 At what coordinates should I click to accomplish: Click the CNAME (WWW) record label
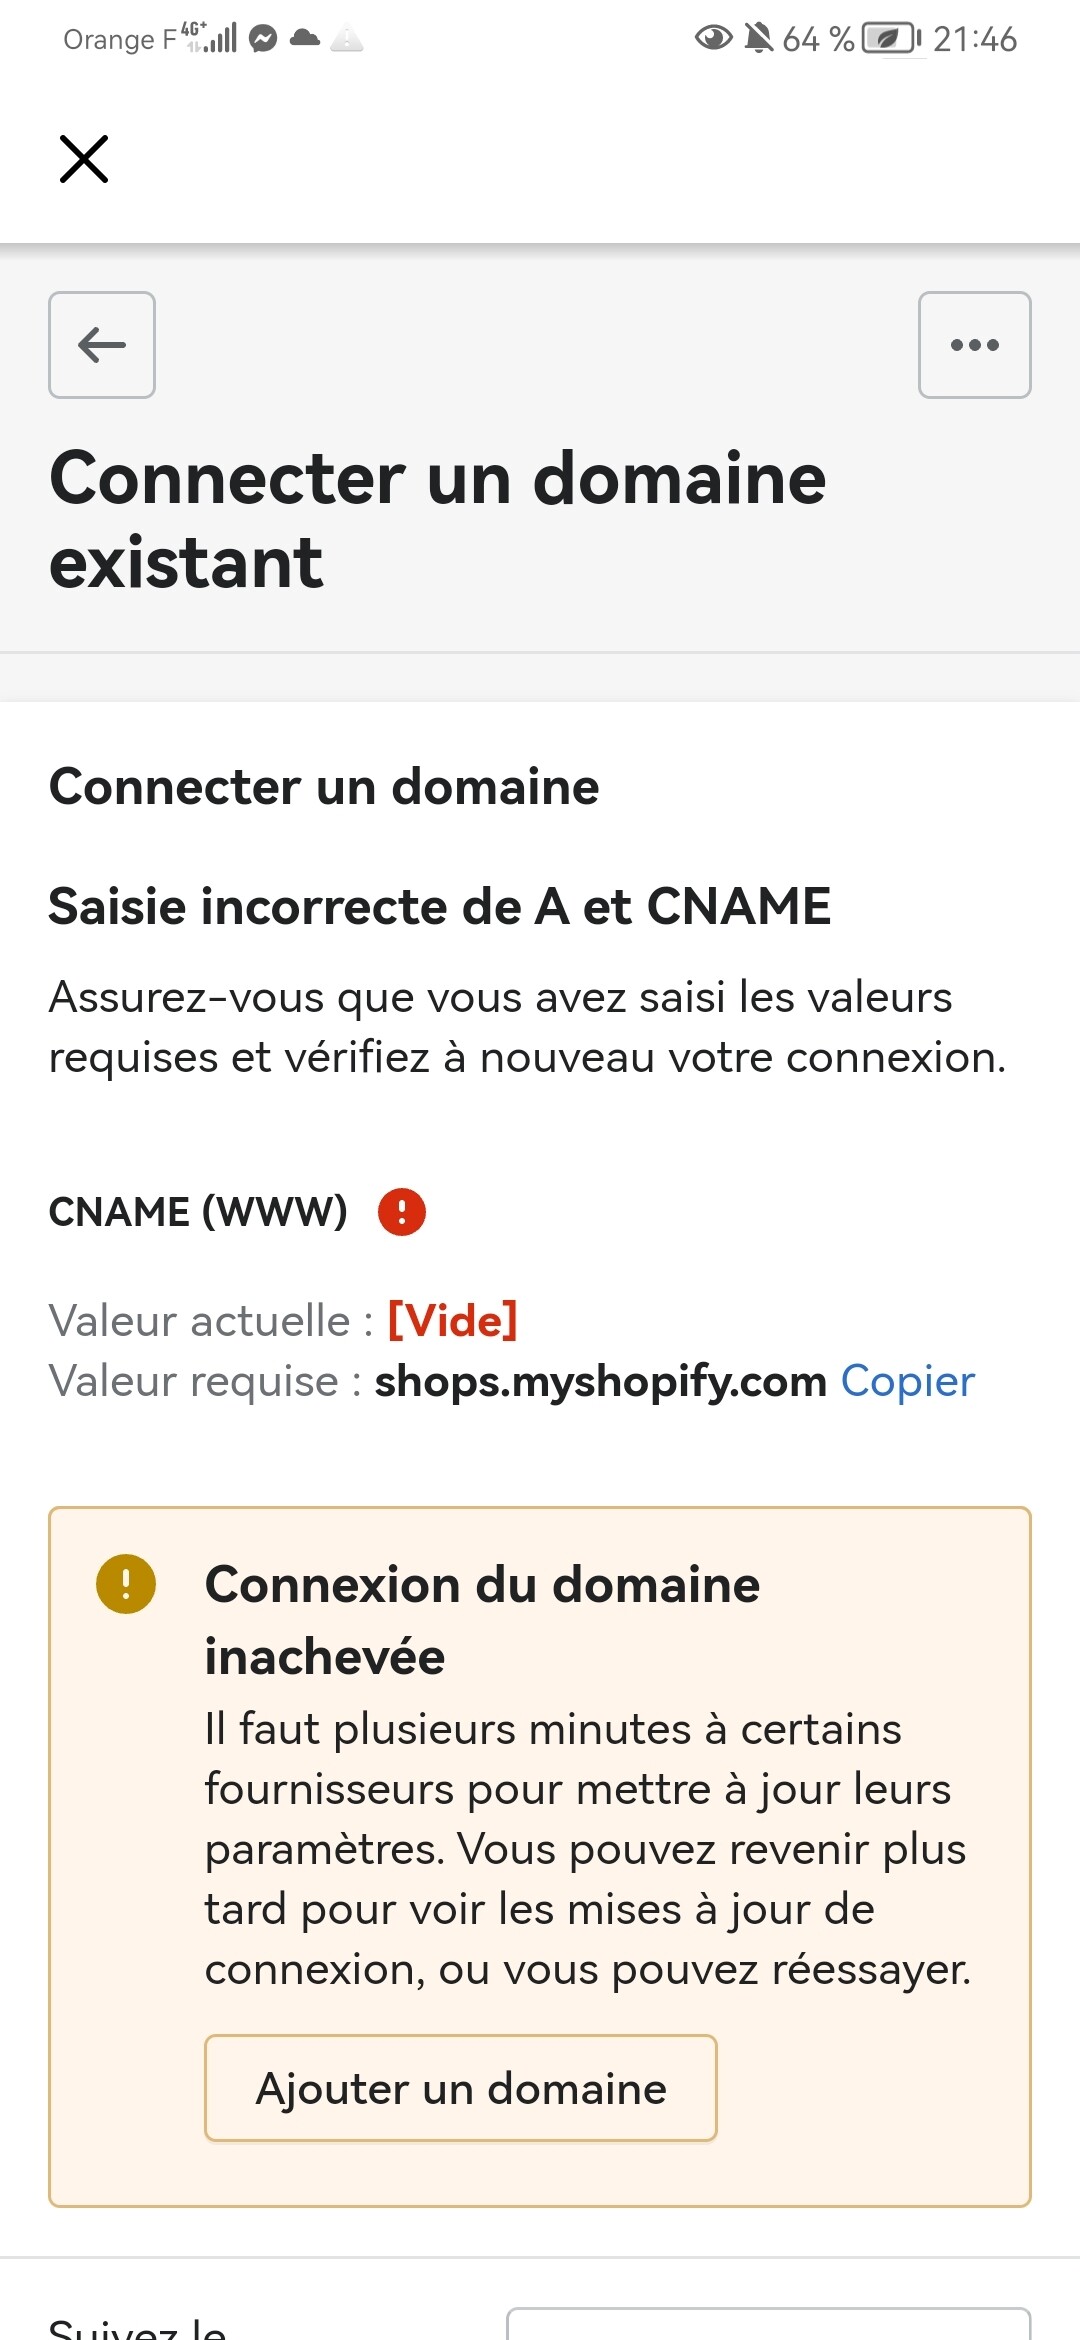click(x=198, y=1212)
